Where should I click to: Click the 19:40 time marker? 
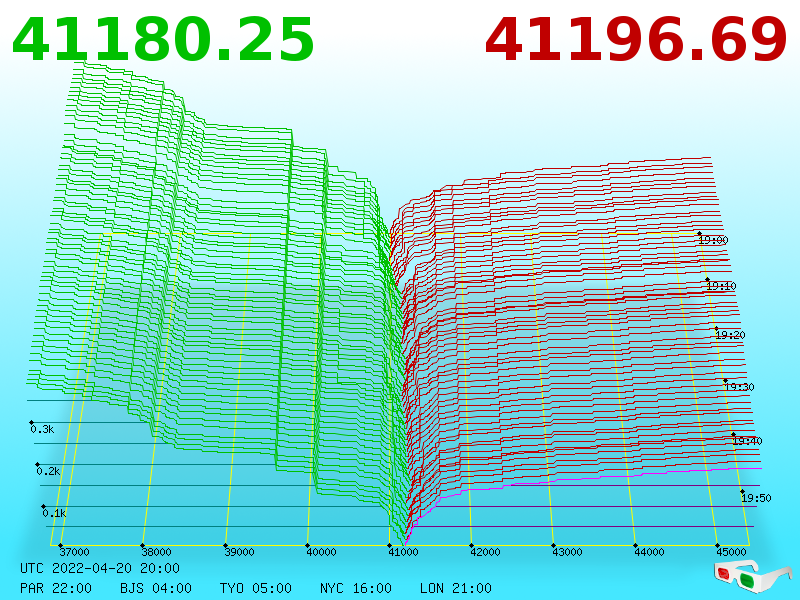pyautogui.click(x=747, y=441)
